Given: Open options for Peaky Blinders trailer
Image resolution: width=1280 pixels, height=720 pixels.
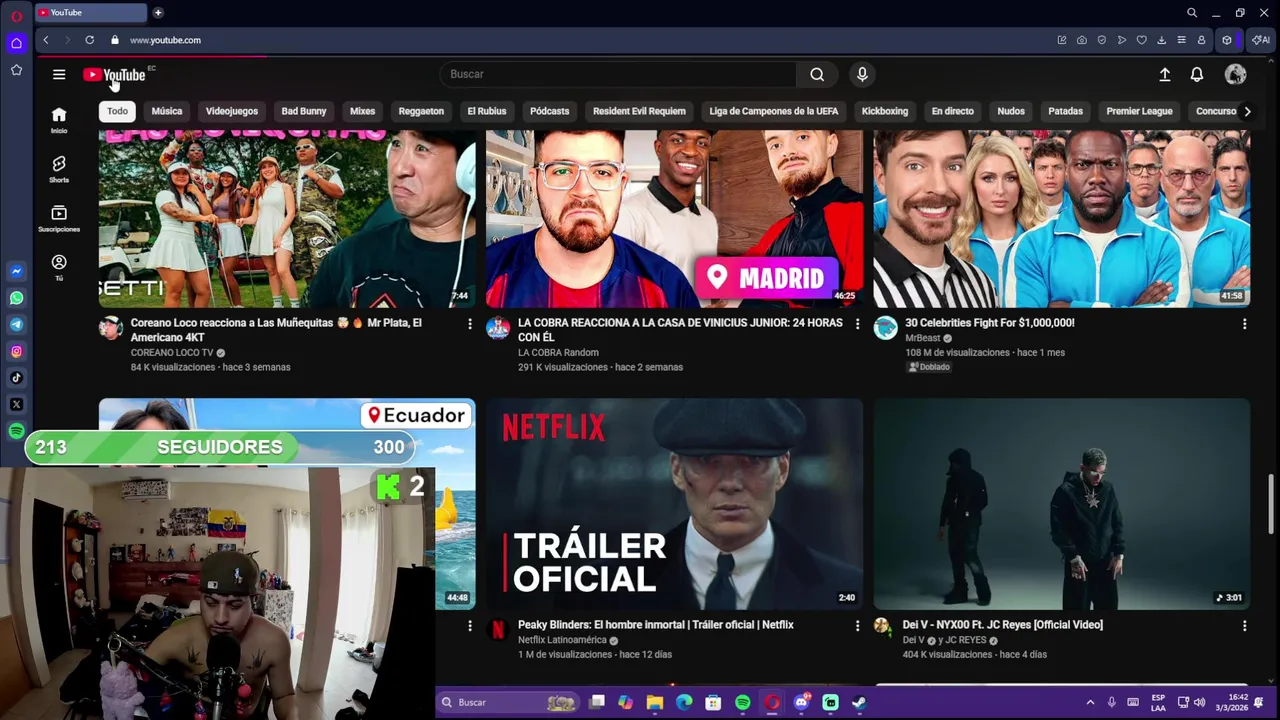Looking at the screenshot, I should click(x=857, y=626).
